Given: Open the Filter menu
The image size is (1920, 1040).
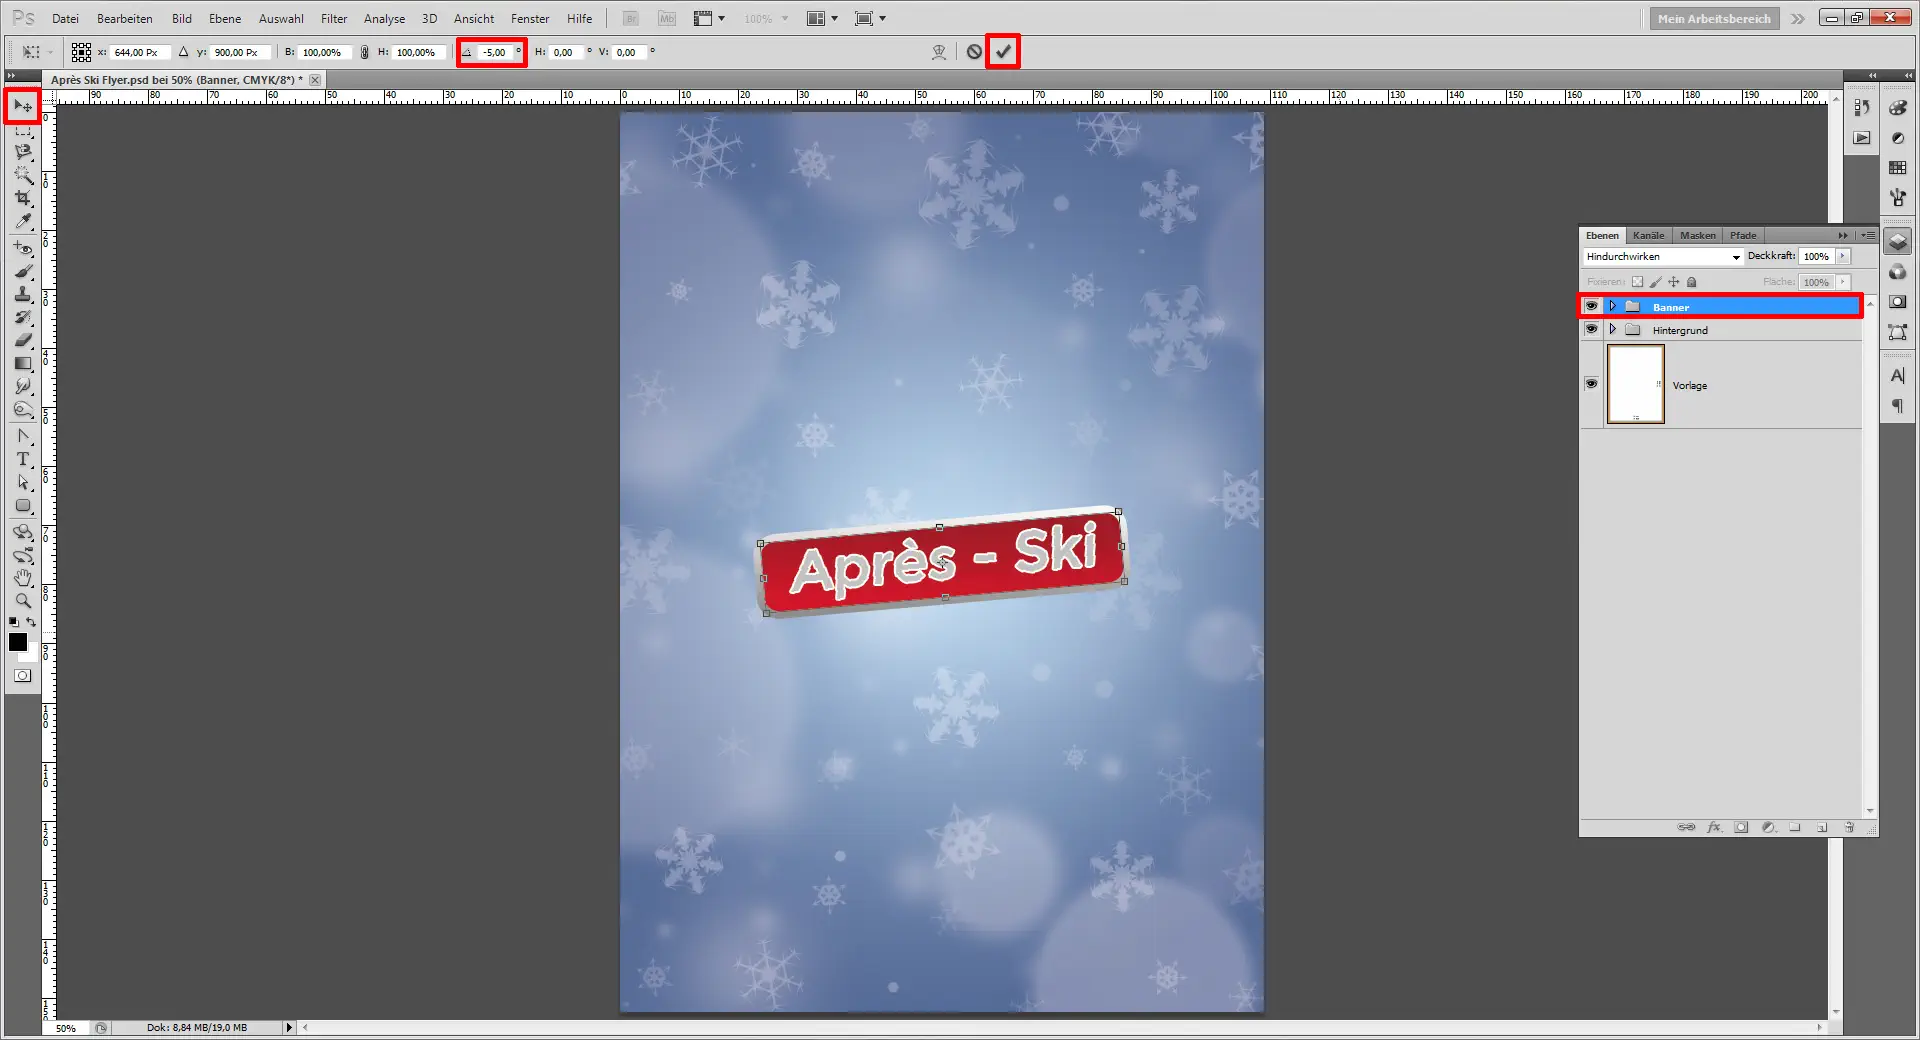Looking at the screenshot, I should [x=333, y=18].
